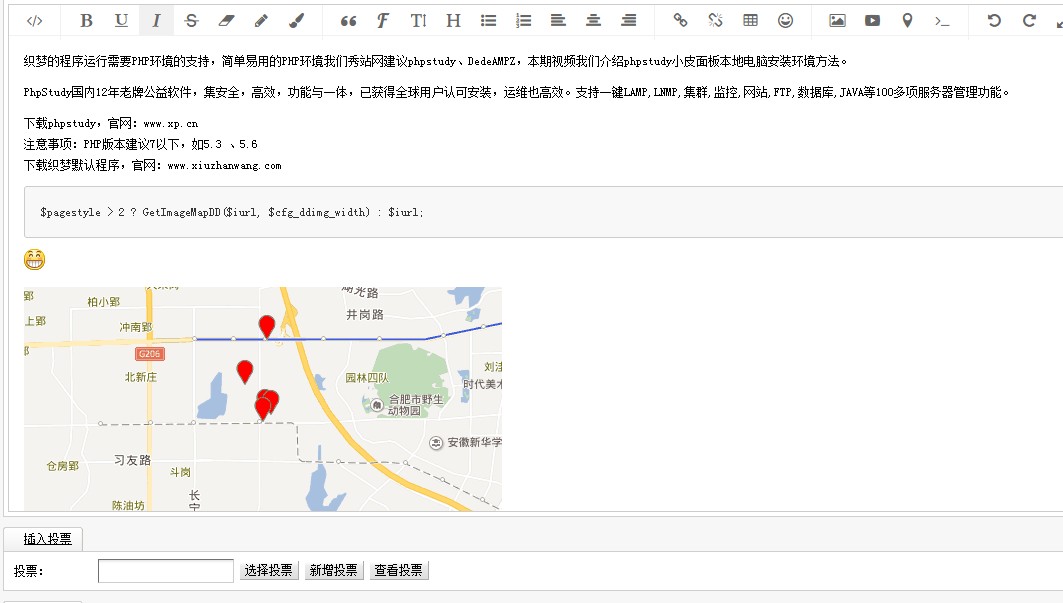
Task: Open the paintbrush background color picker
Action: 296,20
